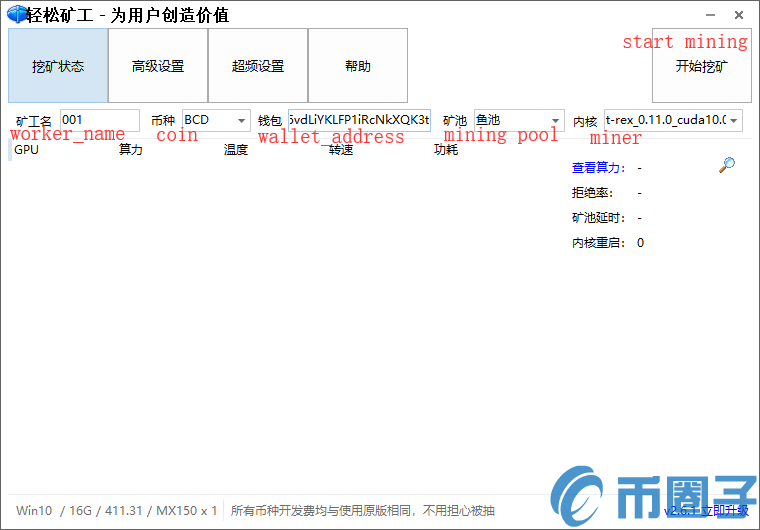Click the 温度 column header
The image size is (760, 530).
tap(236, 150)
